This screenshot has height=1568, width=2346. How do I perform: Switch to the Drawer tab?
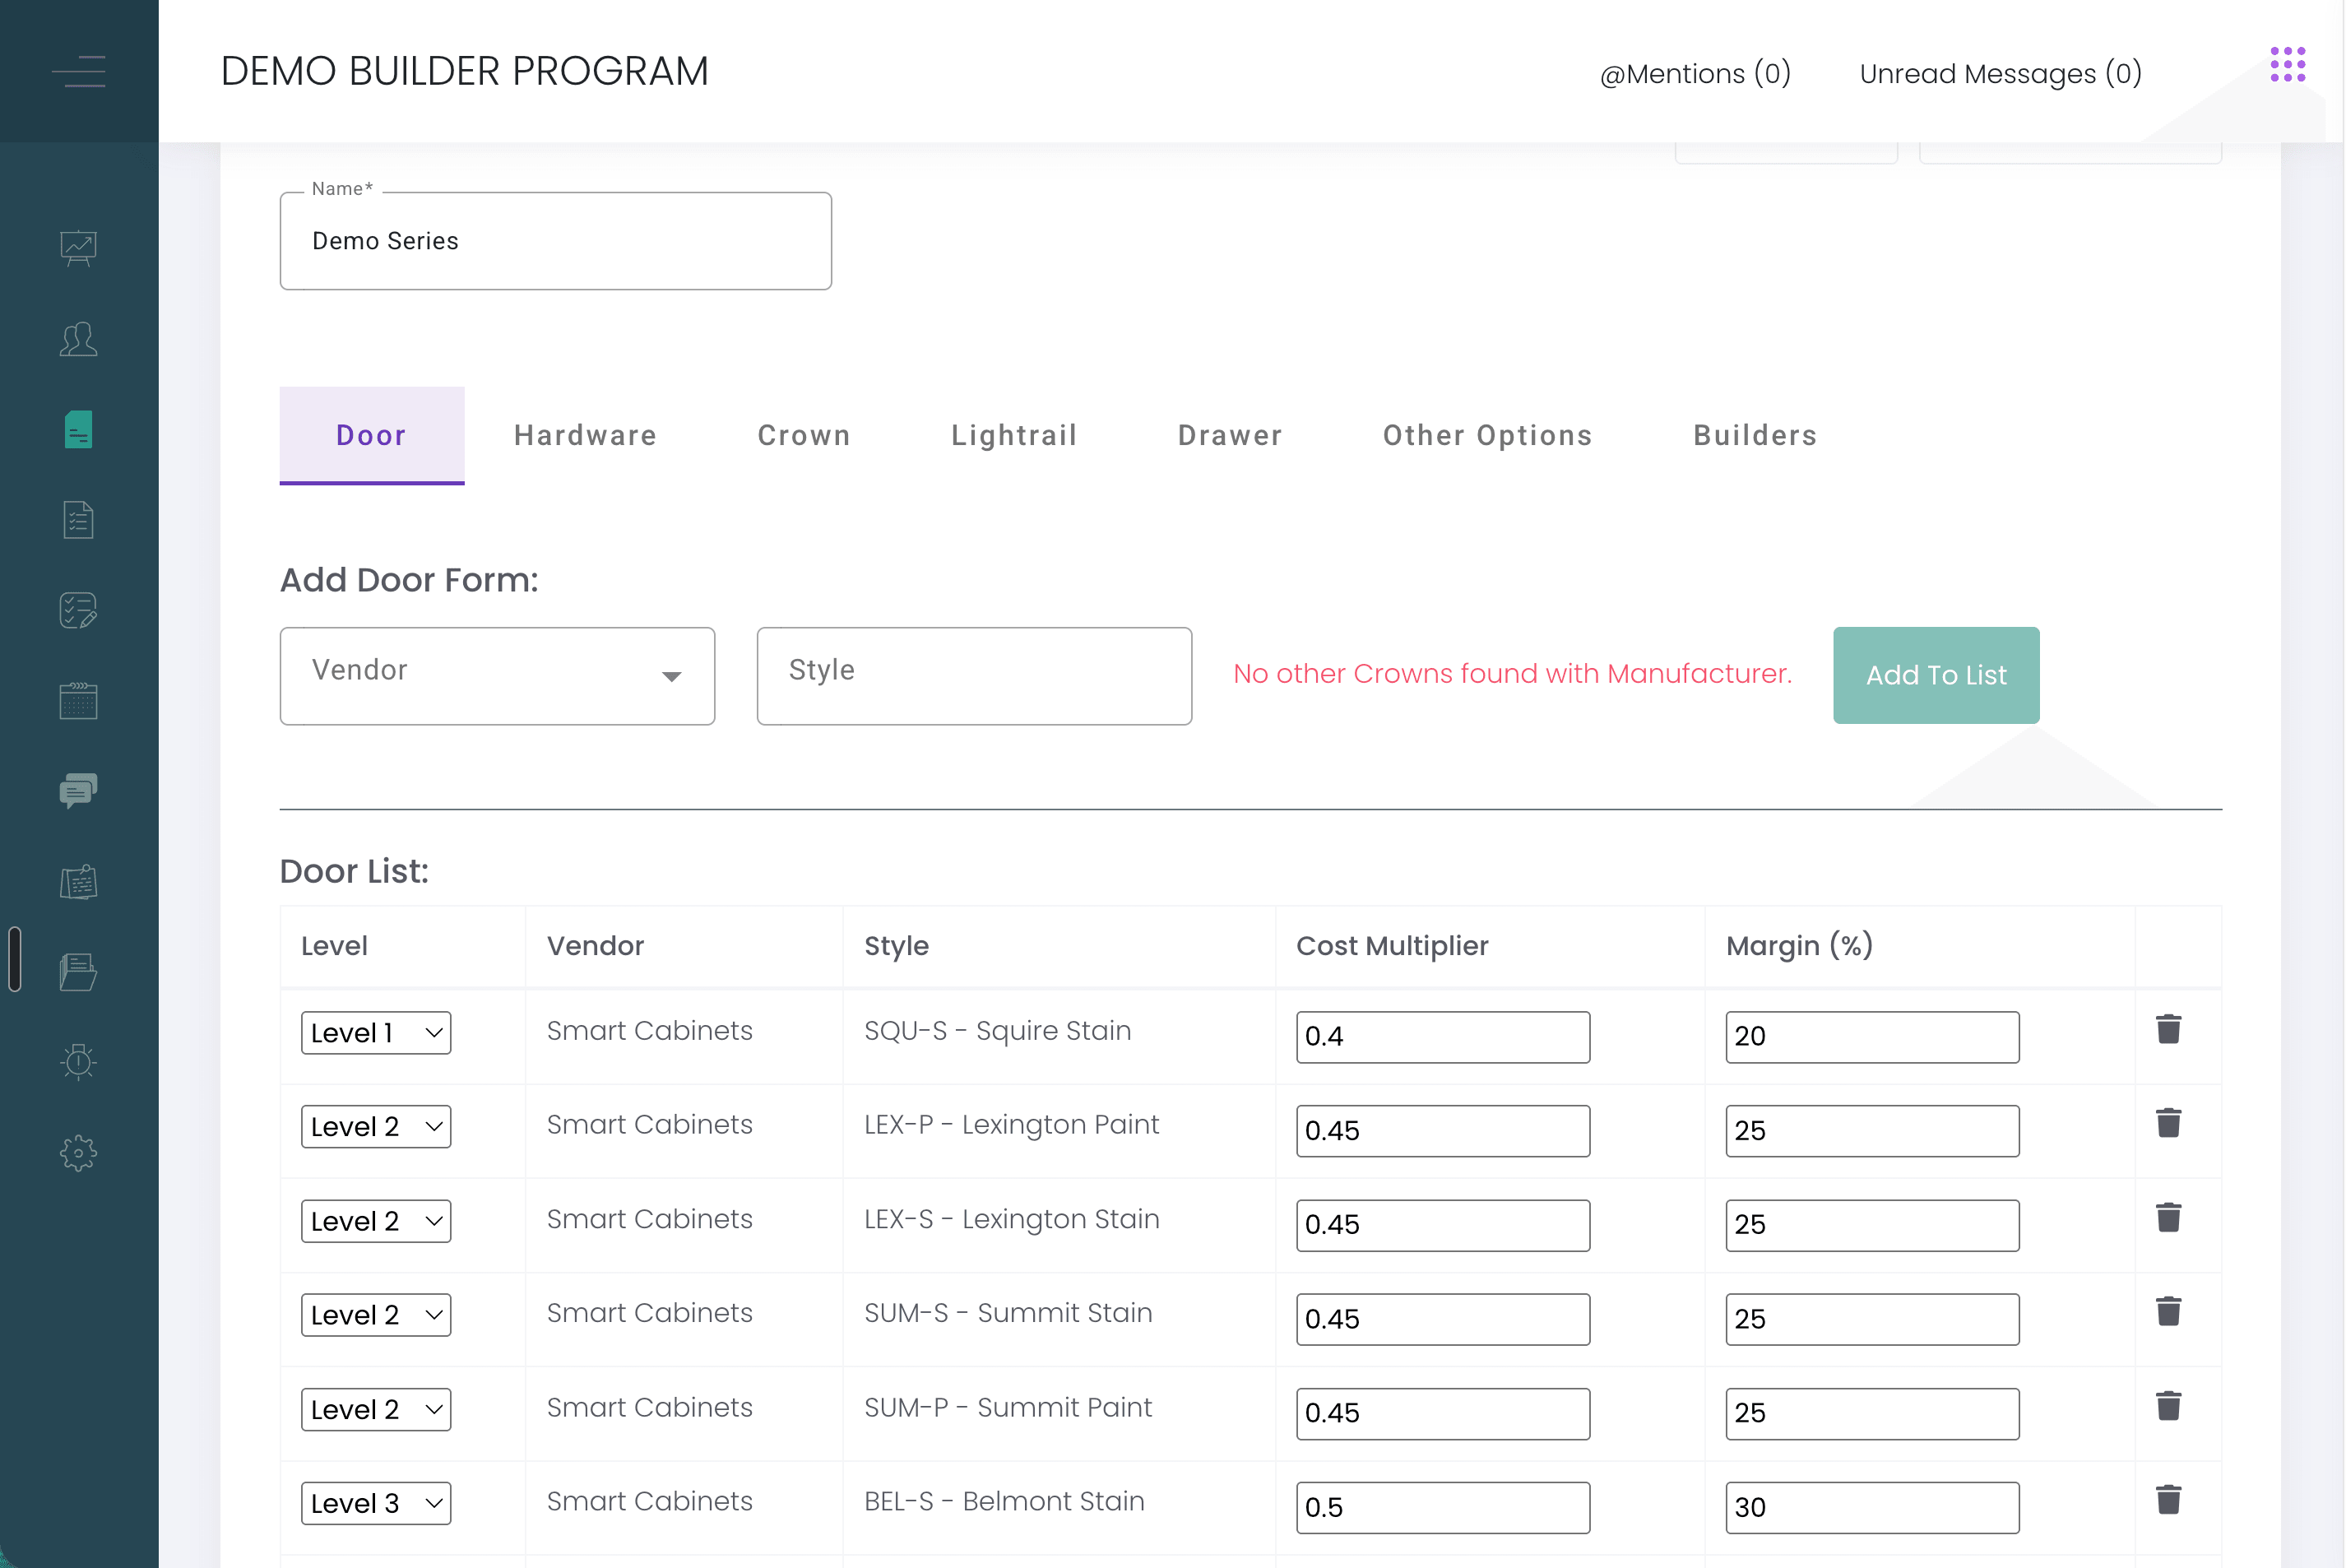tap(1230, 435)
